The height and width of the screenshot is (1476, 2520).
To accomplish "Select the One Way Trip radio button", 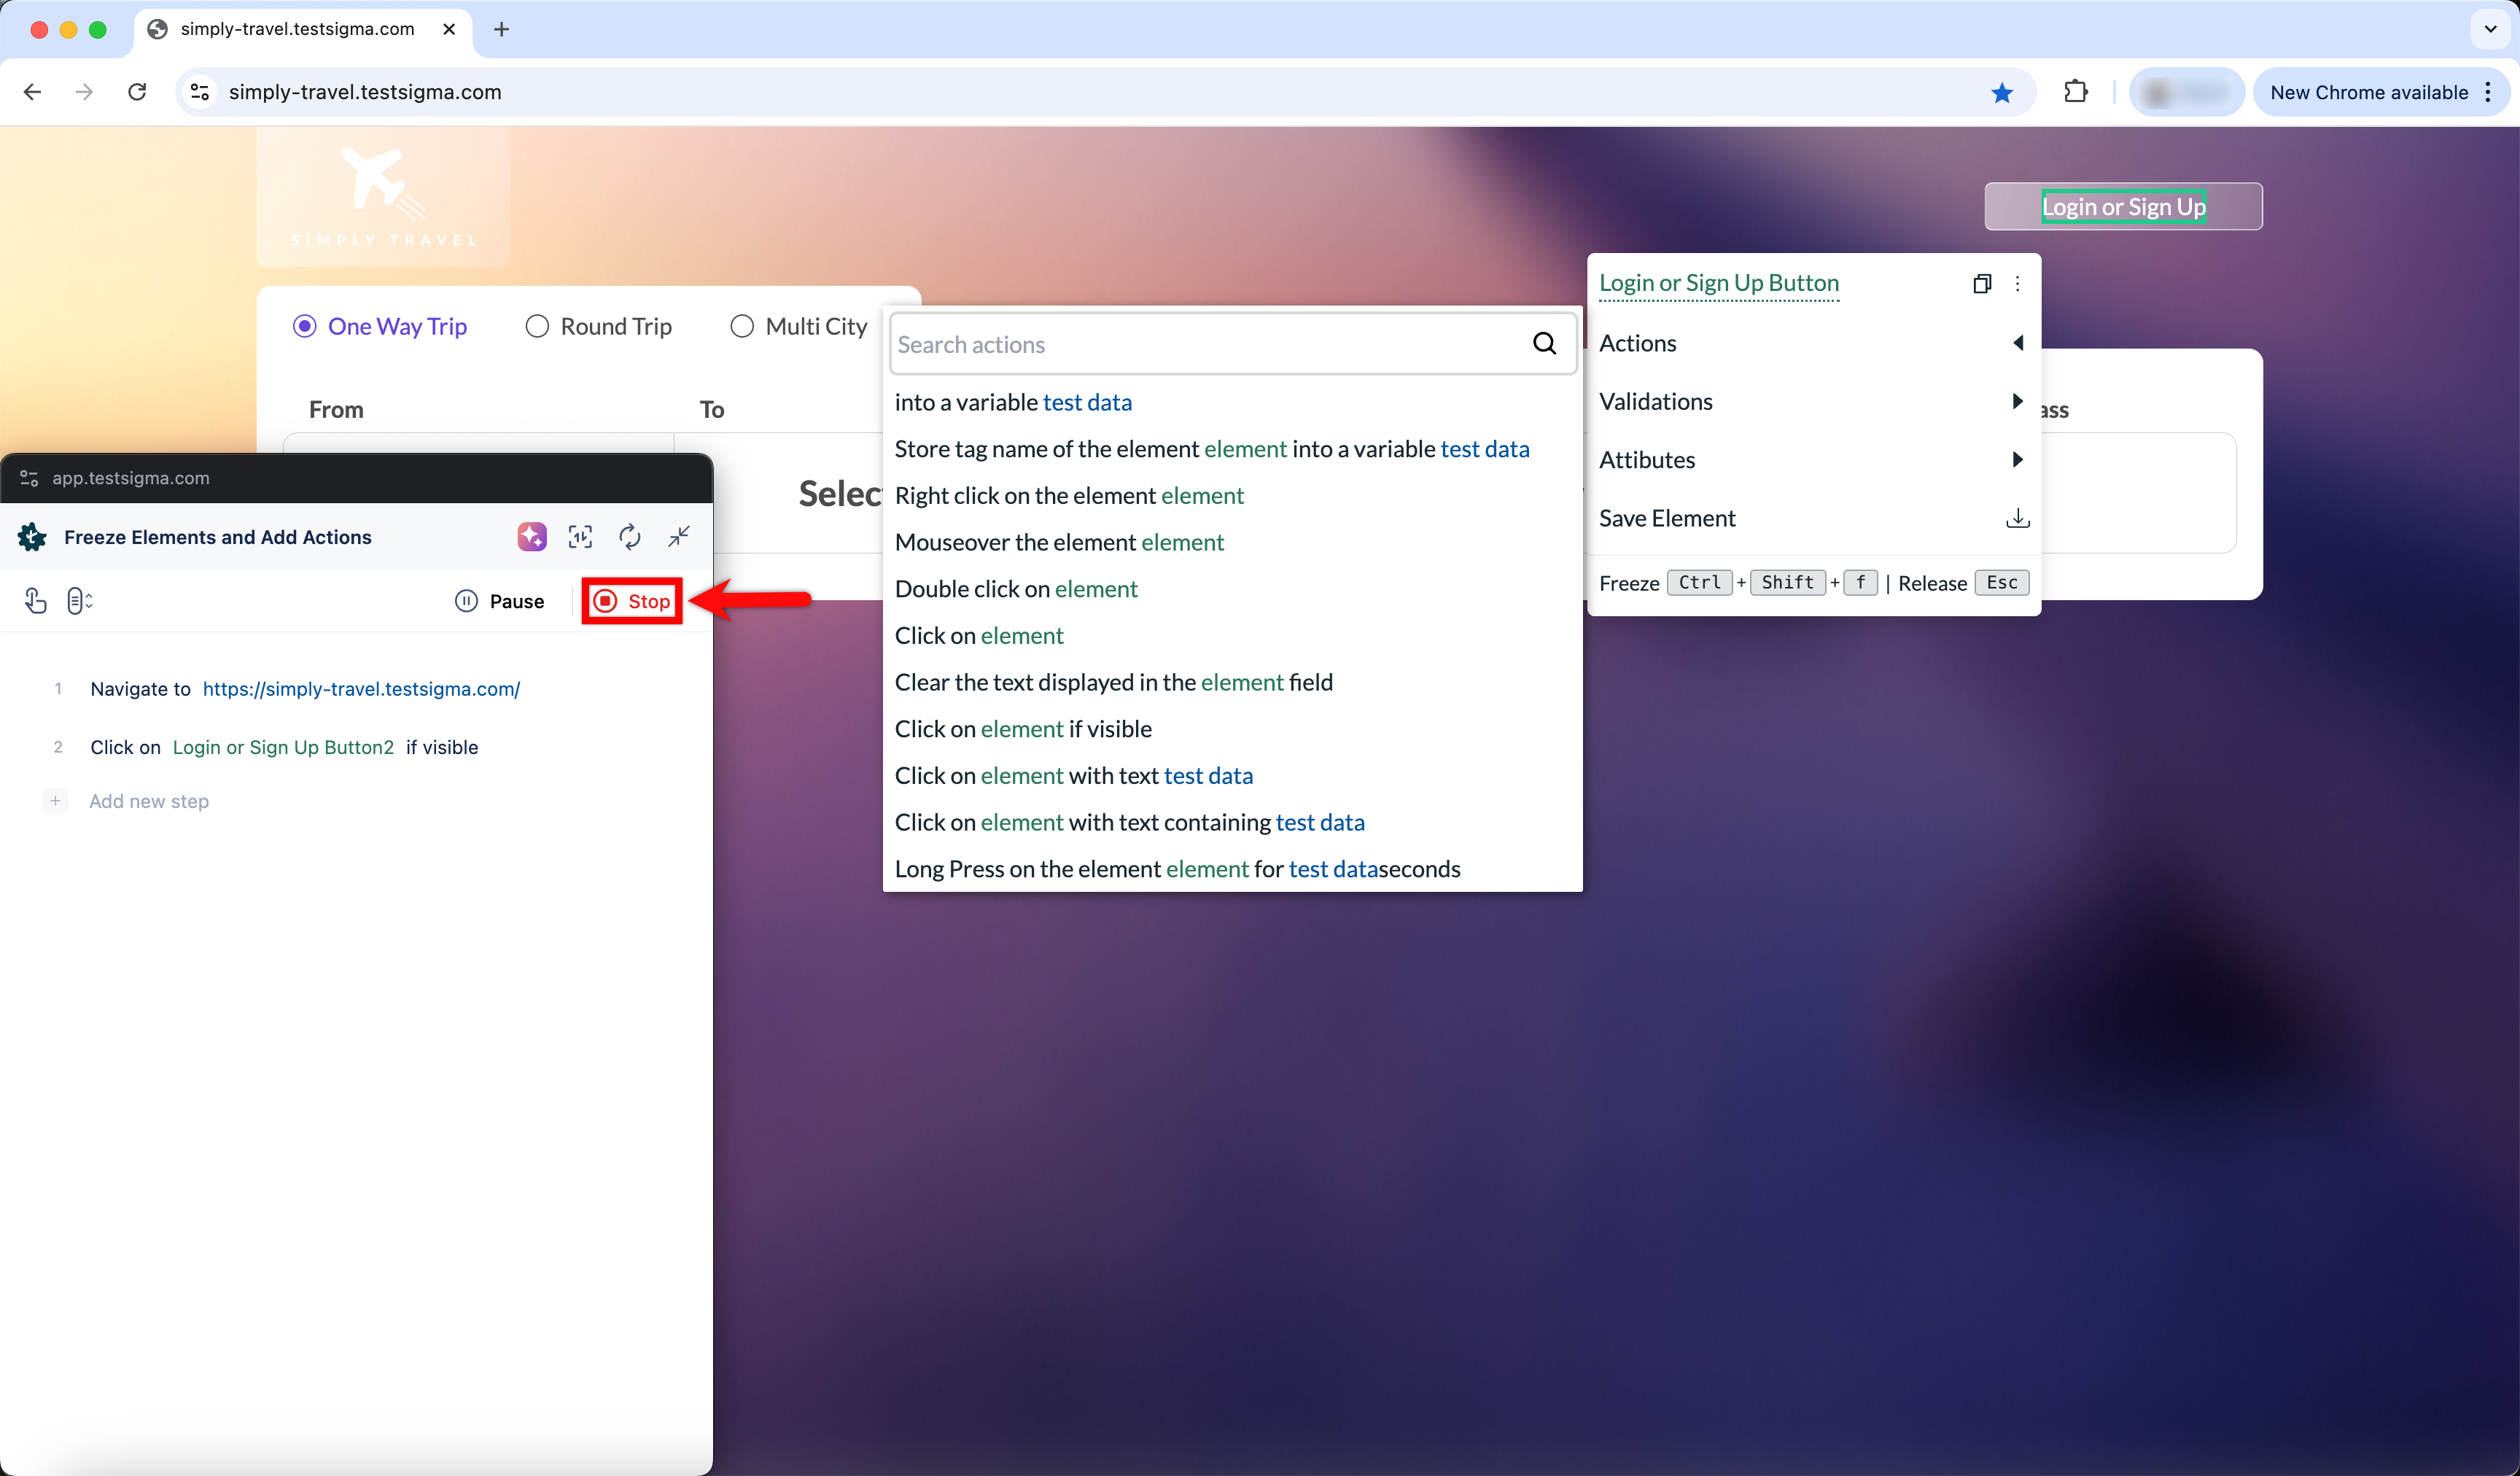I will tap(304, 327).
